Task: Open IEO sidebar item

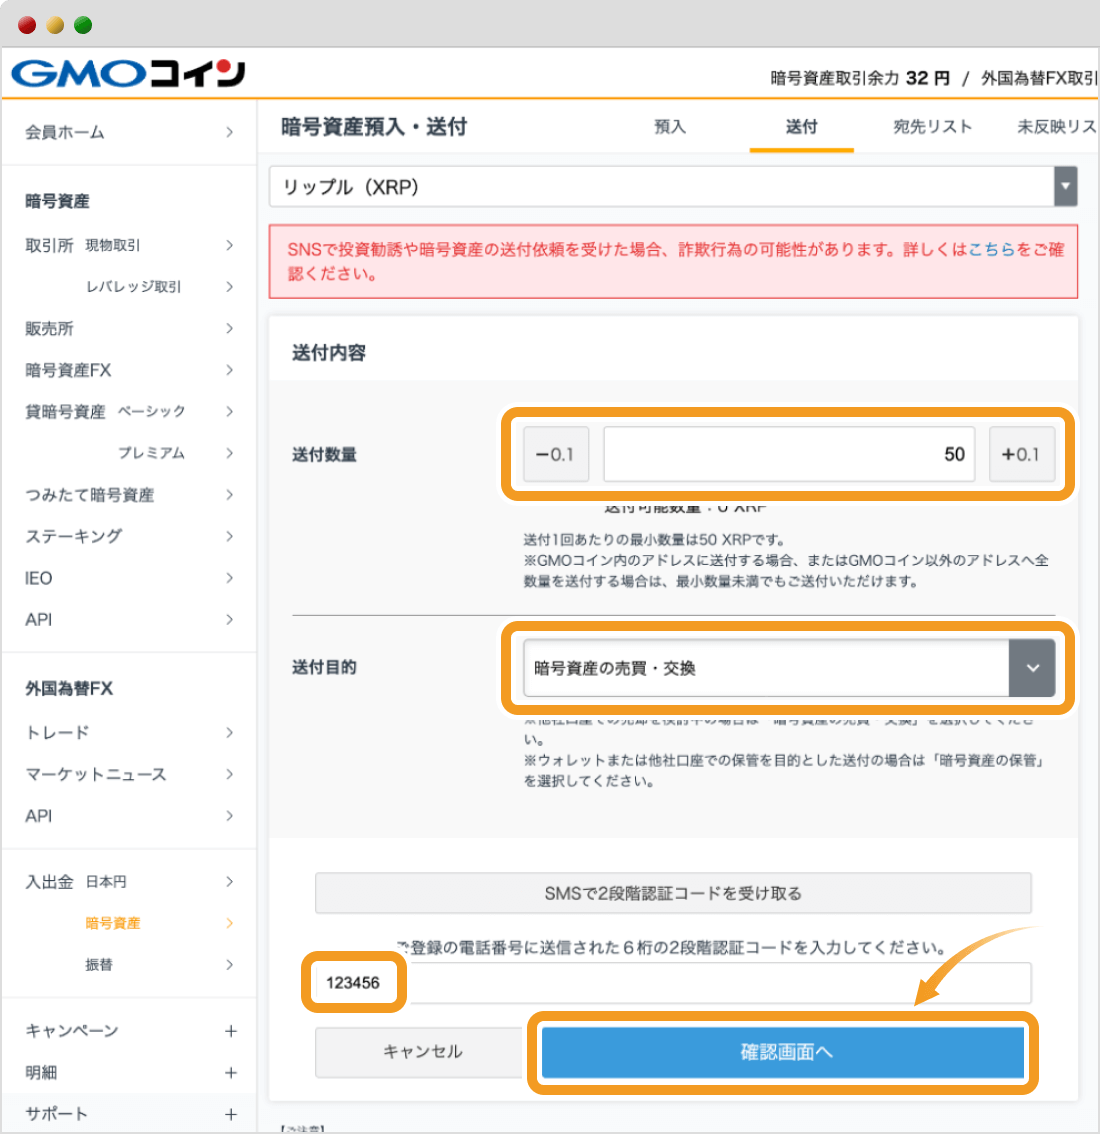Action: click(x=129, y=578)
